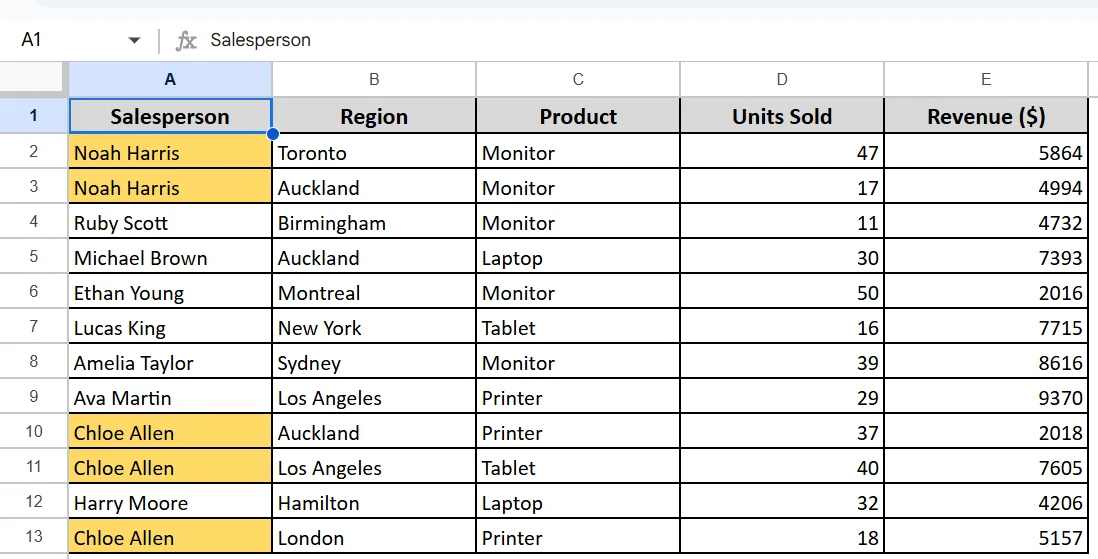Click the Region header cell
This screenshot has height=559, width=1098.
374,116
